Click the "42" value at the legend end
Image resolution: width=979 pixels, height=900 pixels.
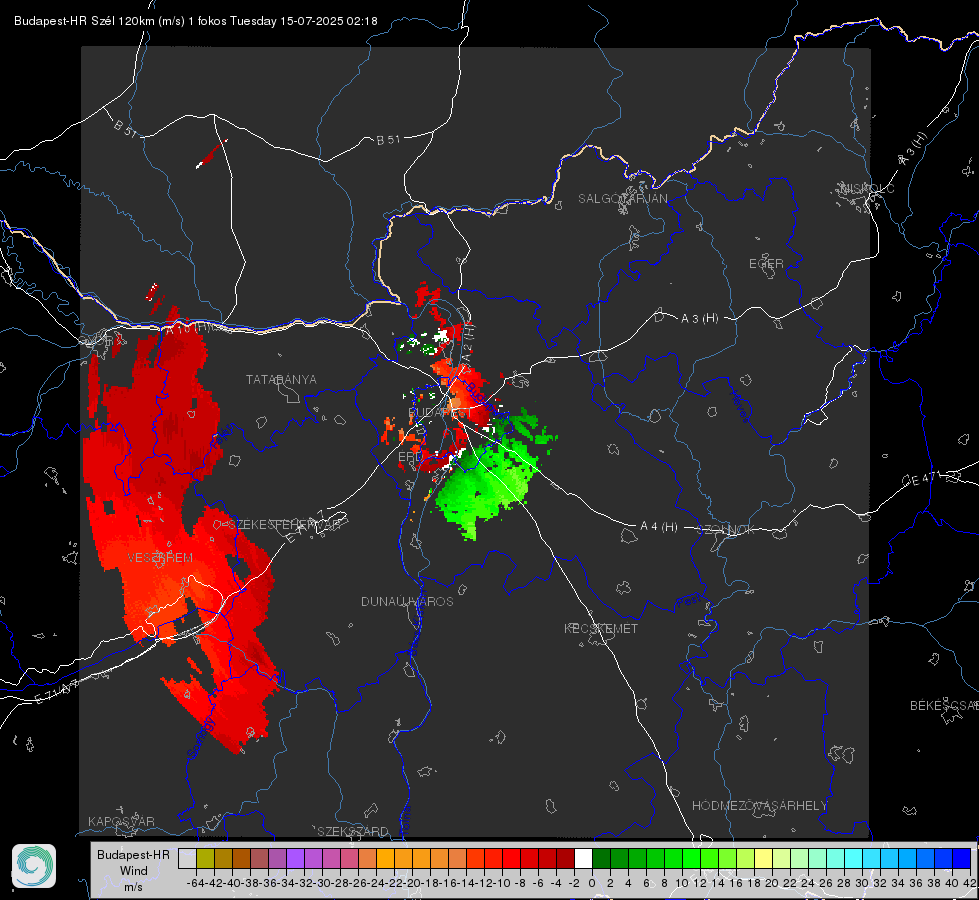tap(969, 883)
